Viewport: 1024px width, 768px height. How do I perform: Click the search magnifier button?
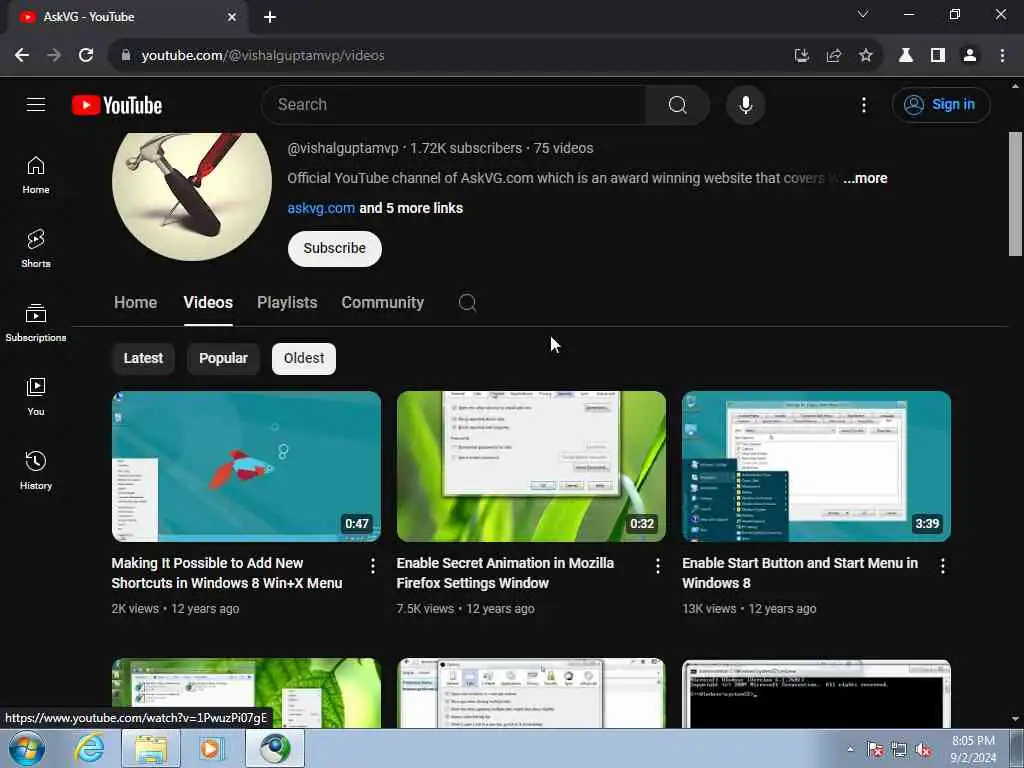pos(677,104)
